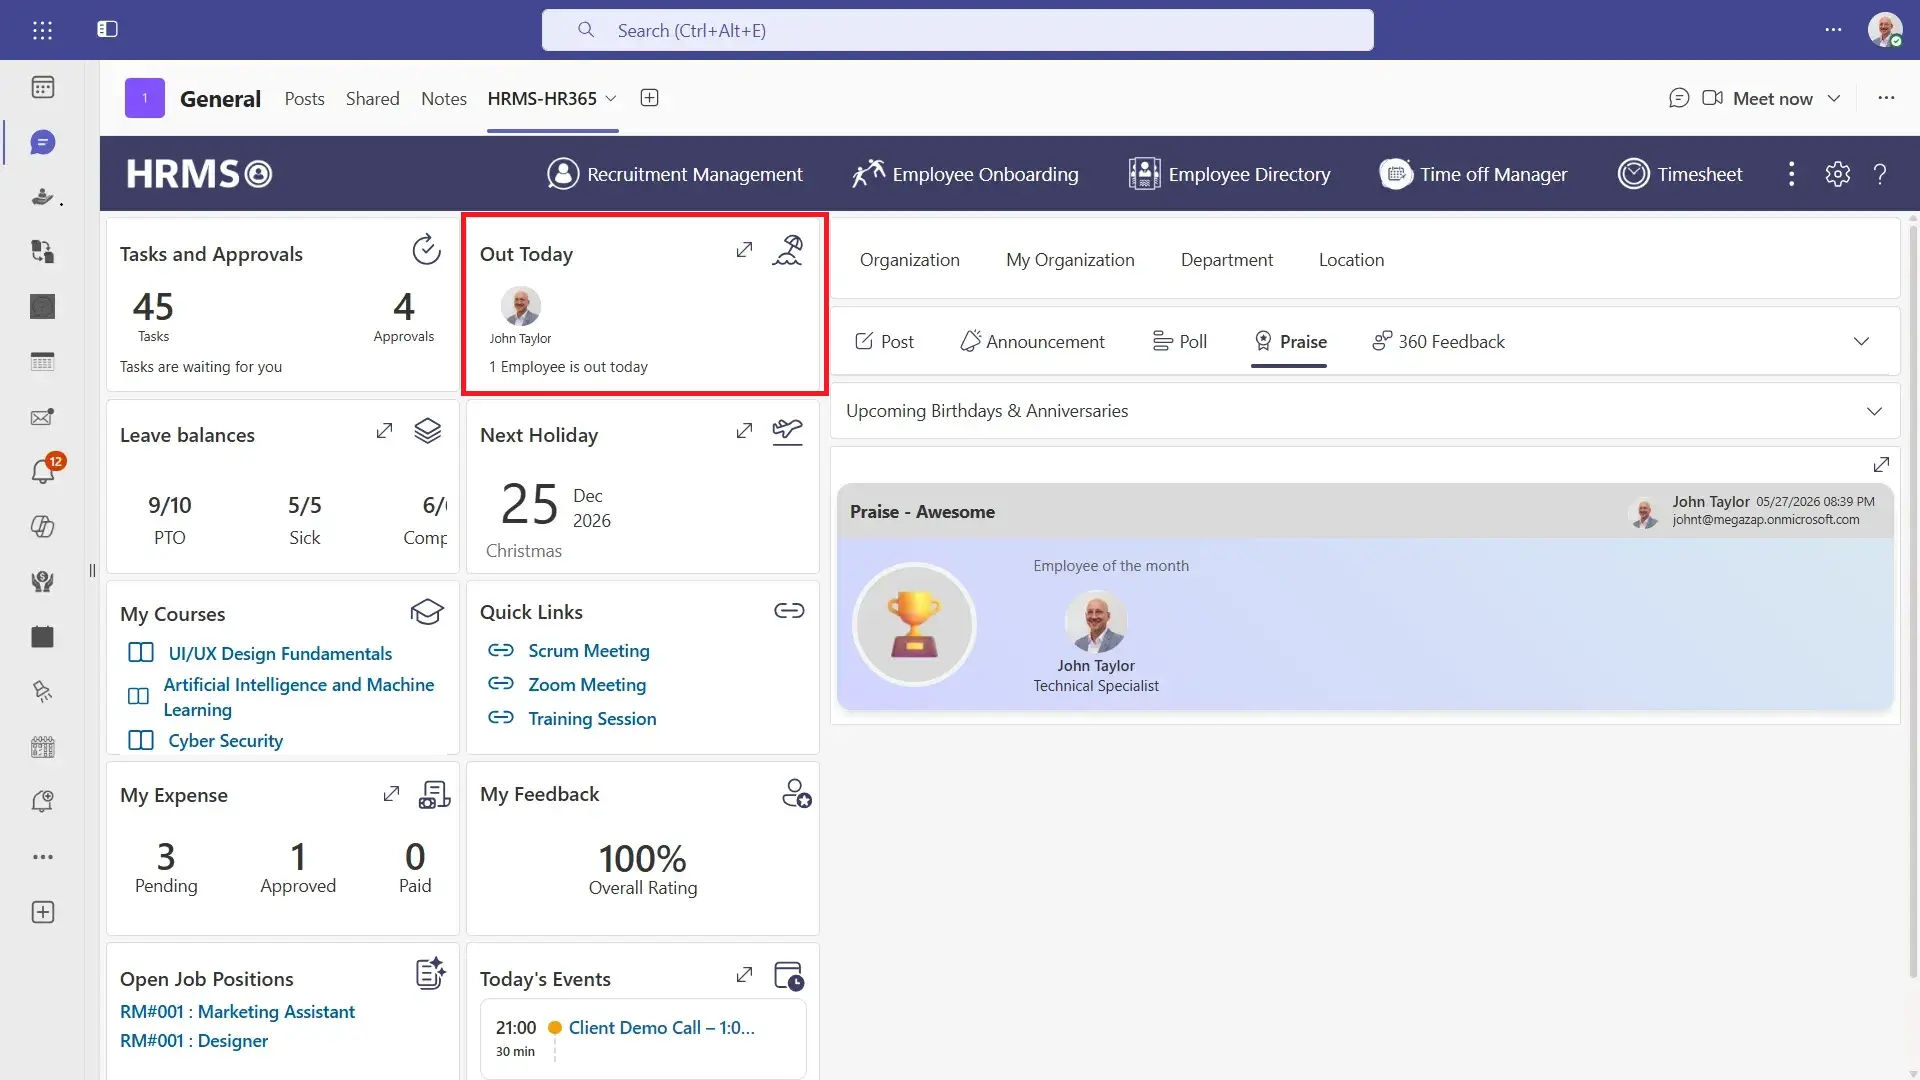Open Meet now dropdown arrow
Screen dimensions: 1920x1080
1834,98
